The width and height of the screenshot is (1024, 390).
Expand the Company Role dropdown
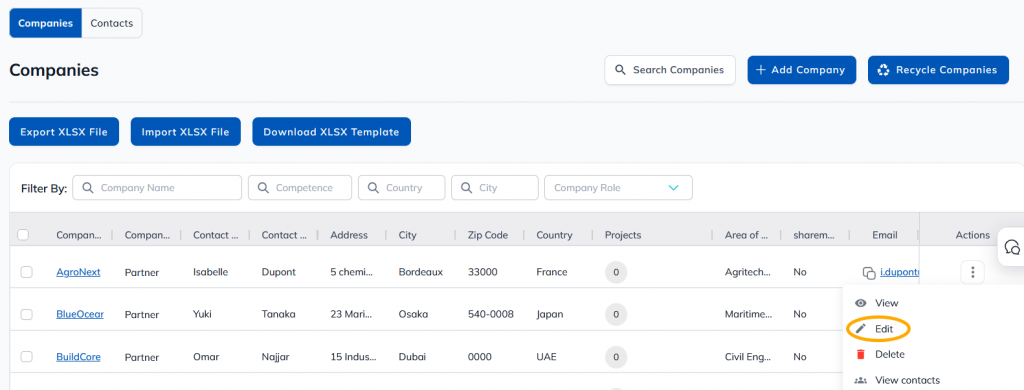618,187
